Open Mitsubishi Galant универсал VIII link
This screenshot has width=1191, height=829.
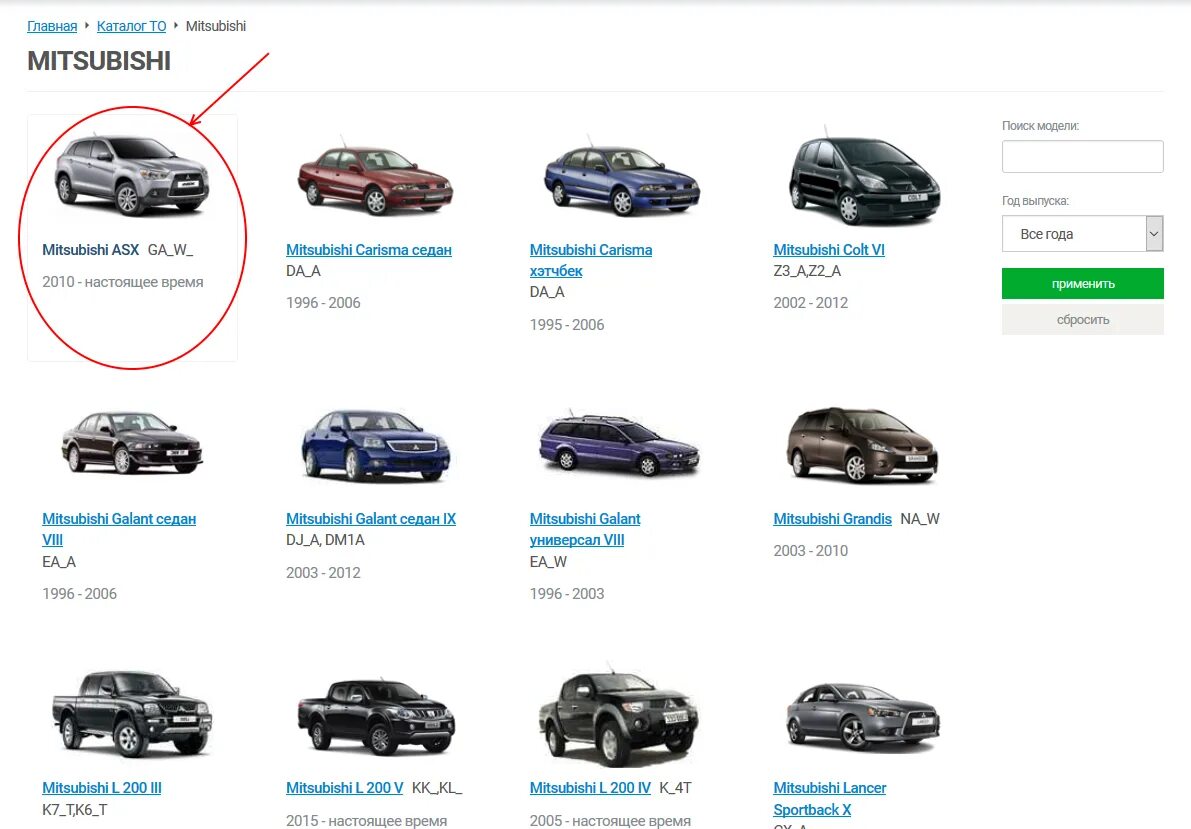pyautogui.click(x=585, y=529)
